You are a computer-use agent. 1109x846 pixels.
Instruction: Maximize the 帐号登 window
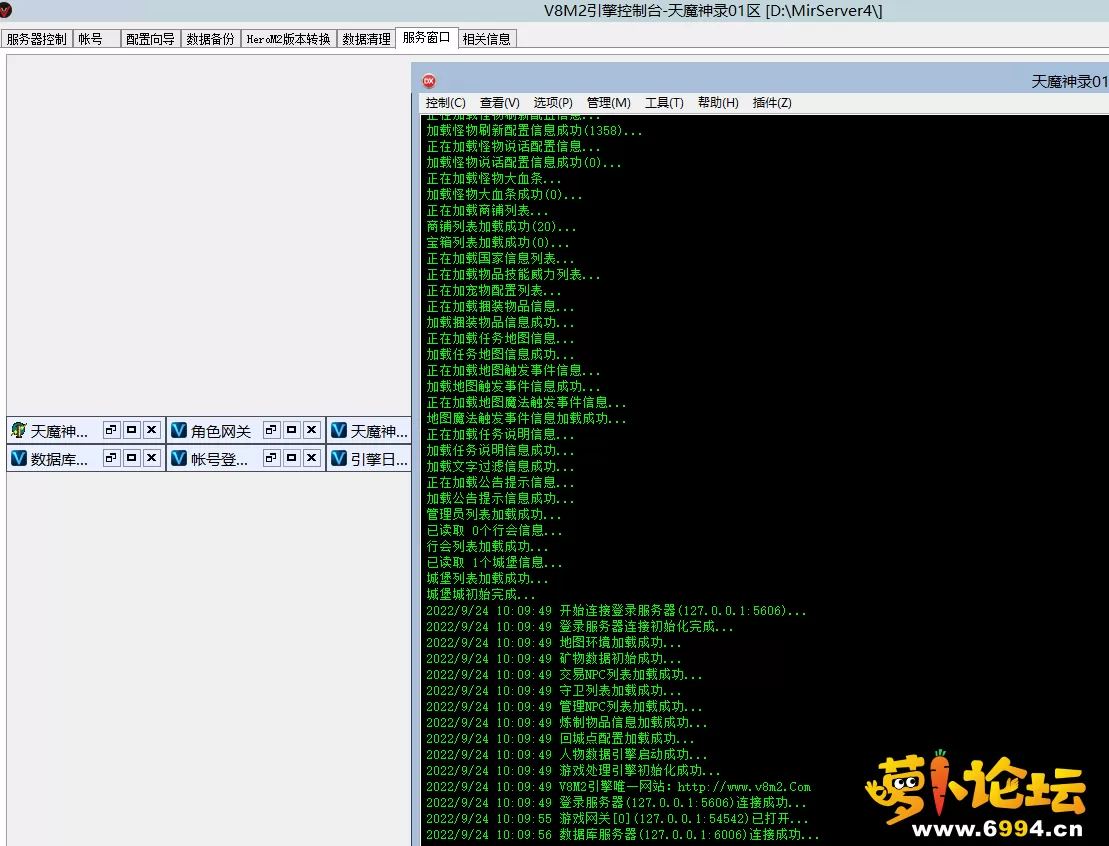(x=291, y=458)
